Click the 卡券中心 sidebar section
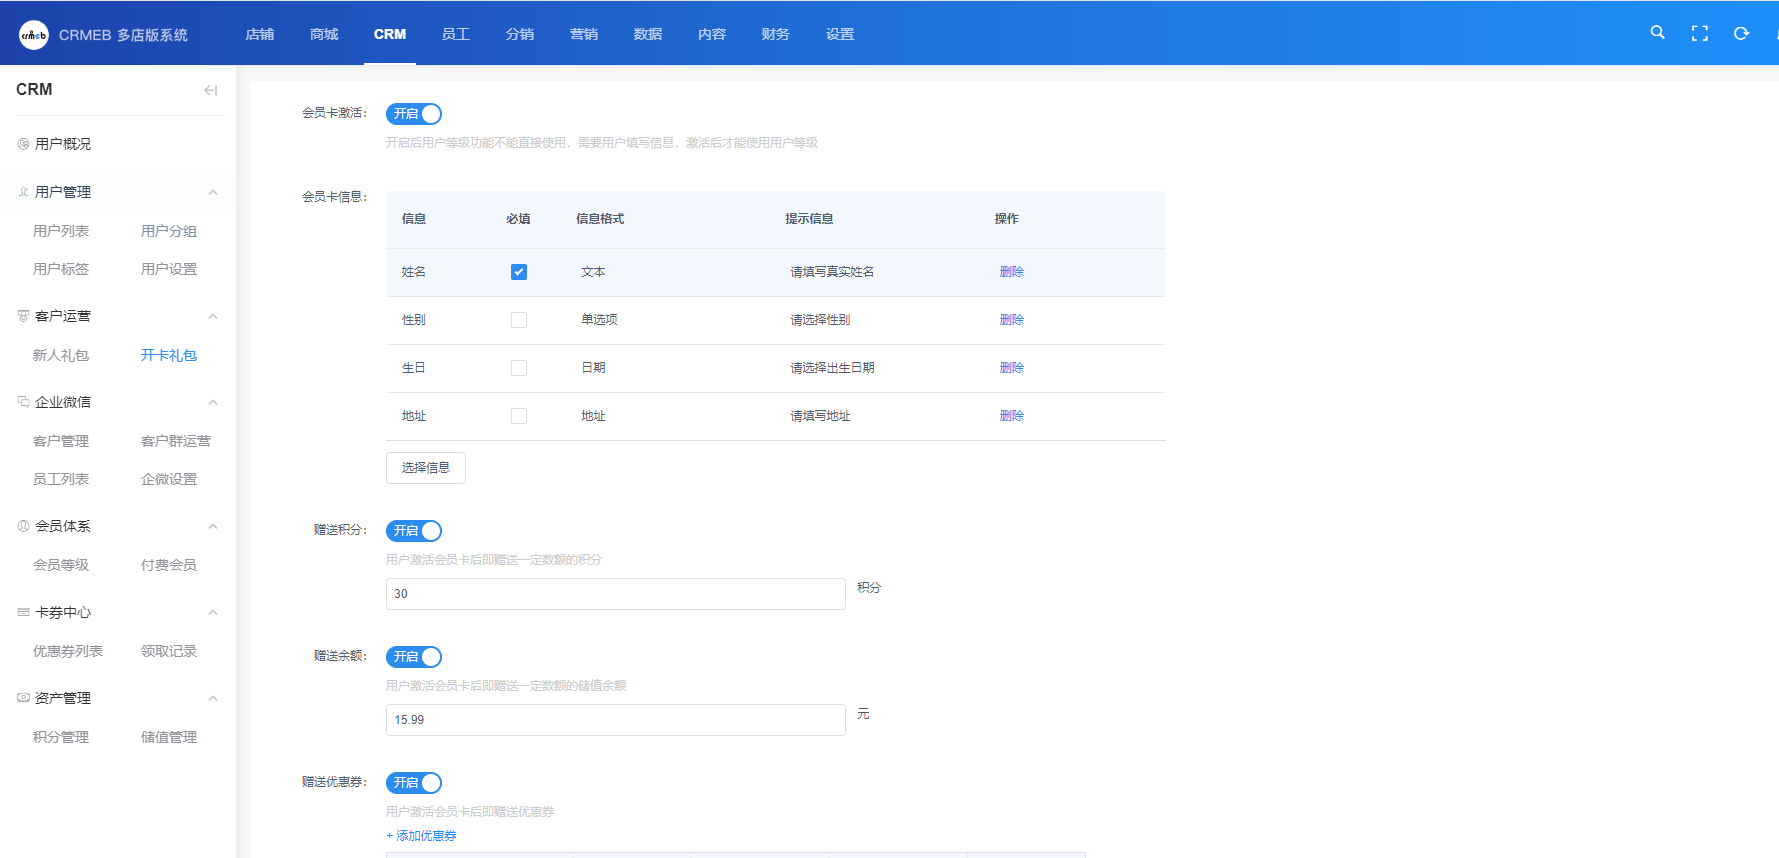This screenshot has width=1779, height=858. coord(63,612)
